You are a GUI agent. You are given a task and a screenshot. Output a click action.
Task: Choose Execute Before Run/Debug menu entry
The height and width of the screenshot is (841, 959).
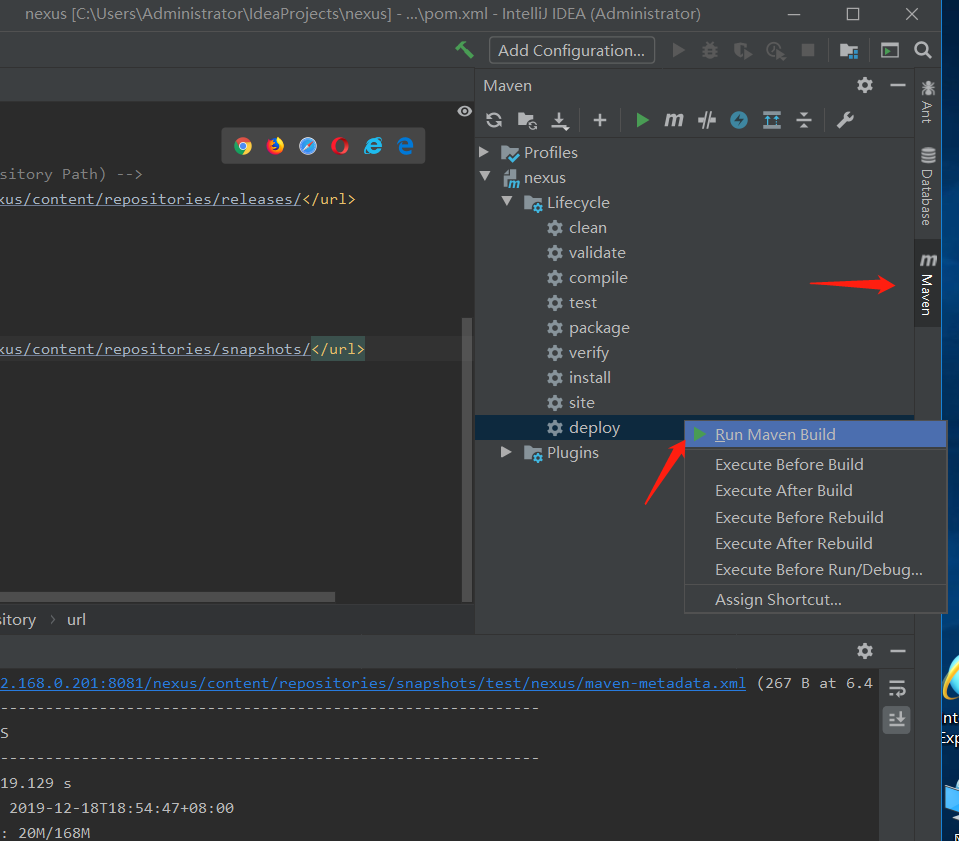click(x=815, y=570)
